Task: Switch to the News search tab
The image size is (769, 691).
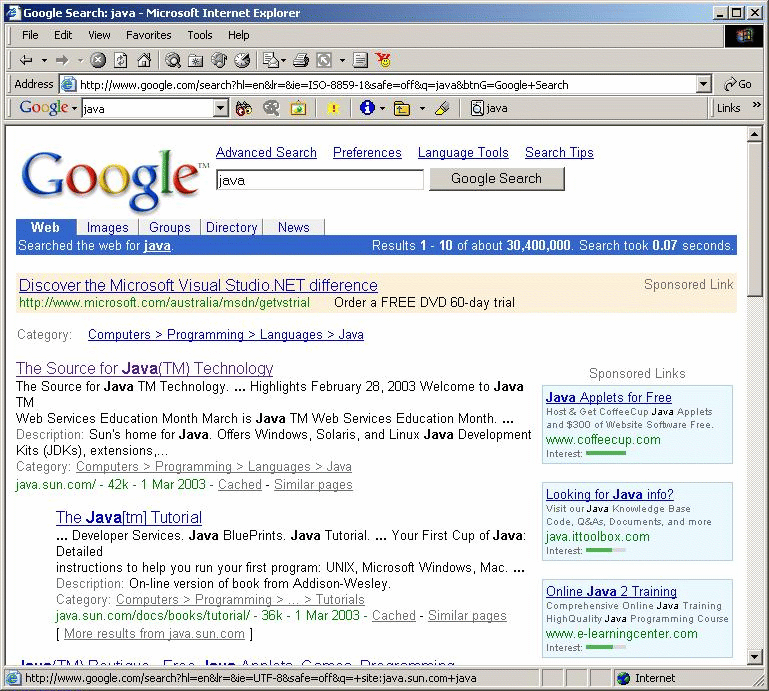Action: pyautogui.click(x=294, y=228)
